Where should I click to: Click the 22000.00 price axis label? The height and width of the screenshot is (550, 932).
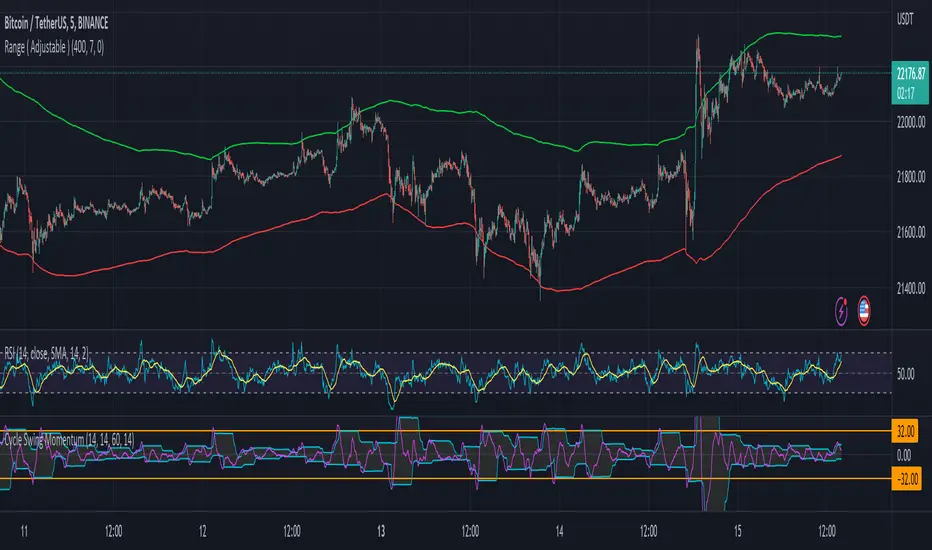[x=911, y=122]
